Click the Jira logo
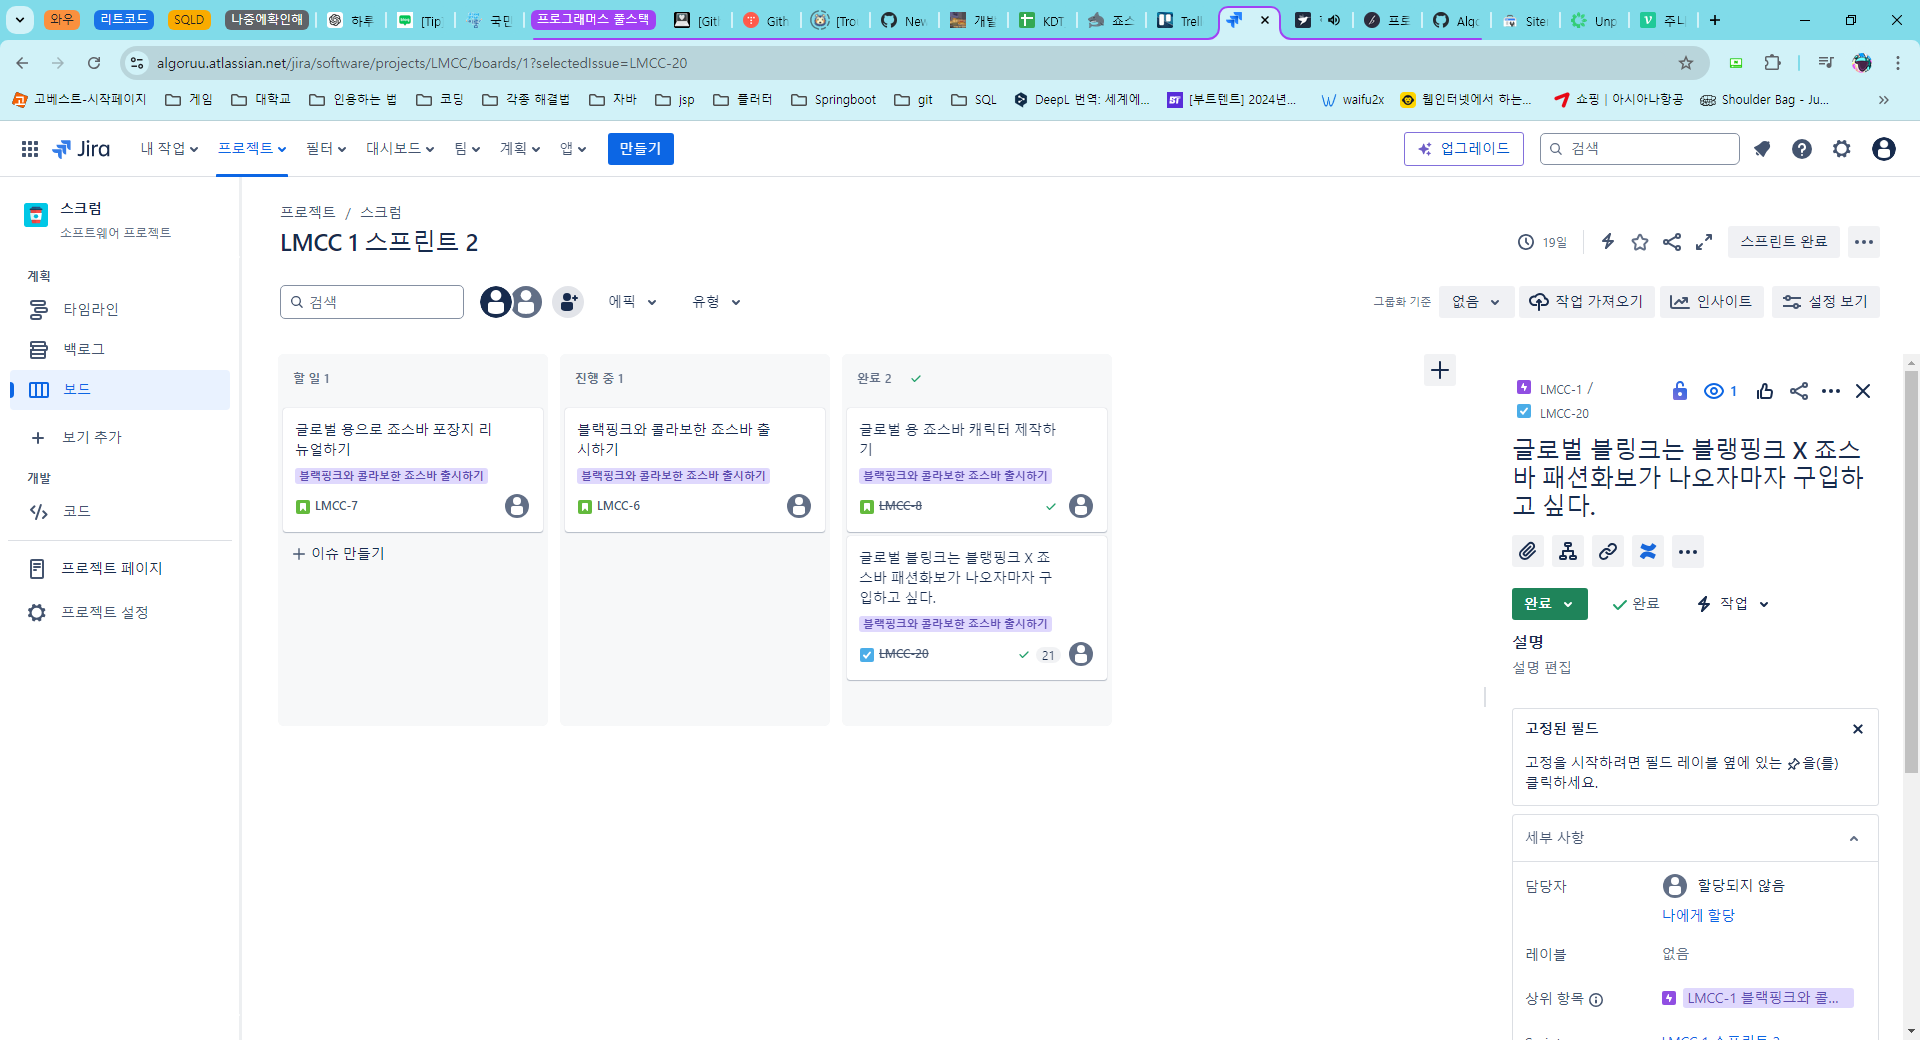Viewport: 1920px width, 1040px height. [x=81, y=149]
